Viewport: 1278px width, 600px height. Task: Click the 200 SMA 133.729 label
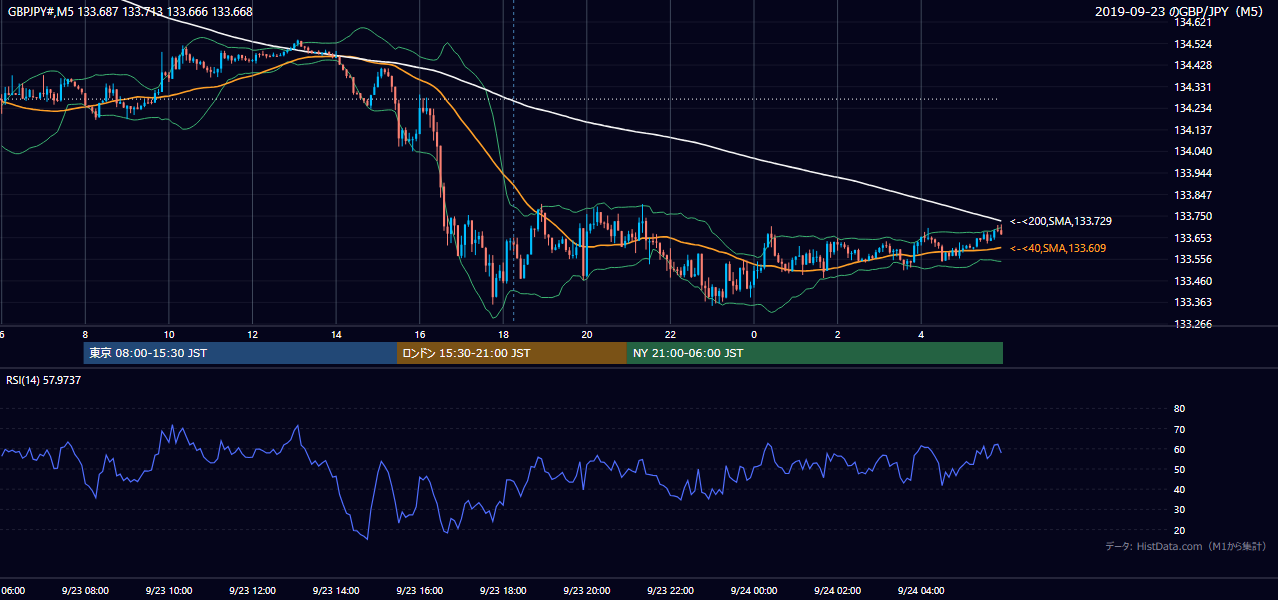(x=1061, y=221)
